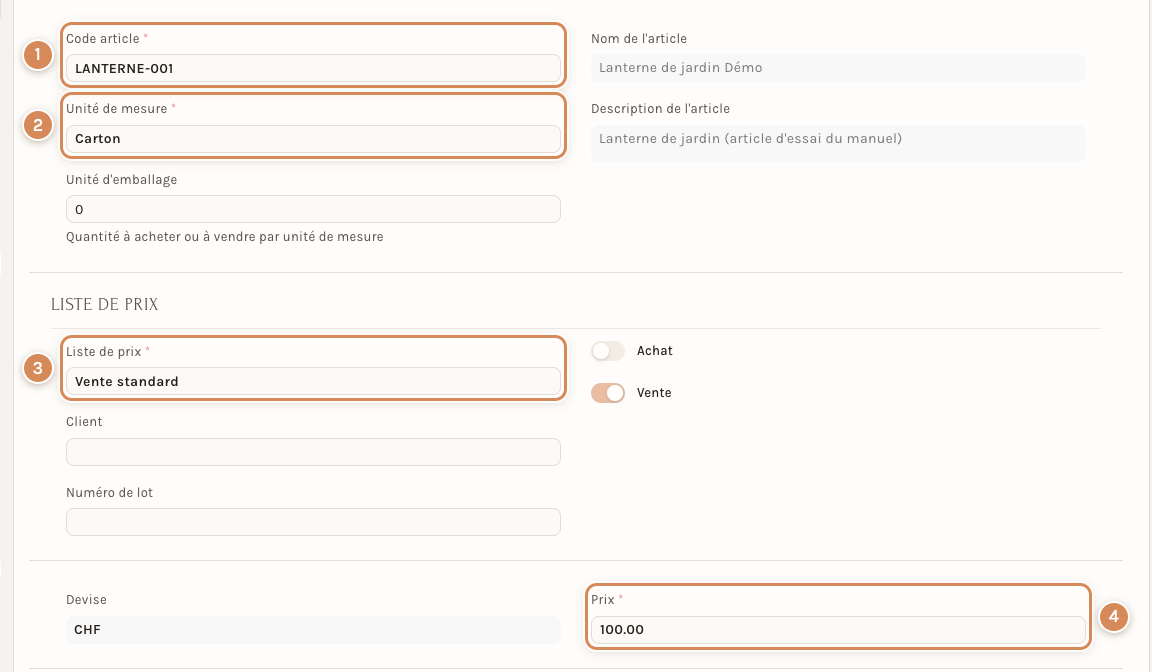Open the Liste de prix field showing Vente standard
1152x672 pixels.
point(313,381)
